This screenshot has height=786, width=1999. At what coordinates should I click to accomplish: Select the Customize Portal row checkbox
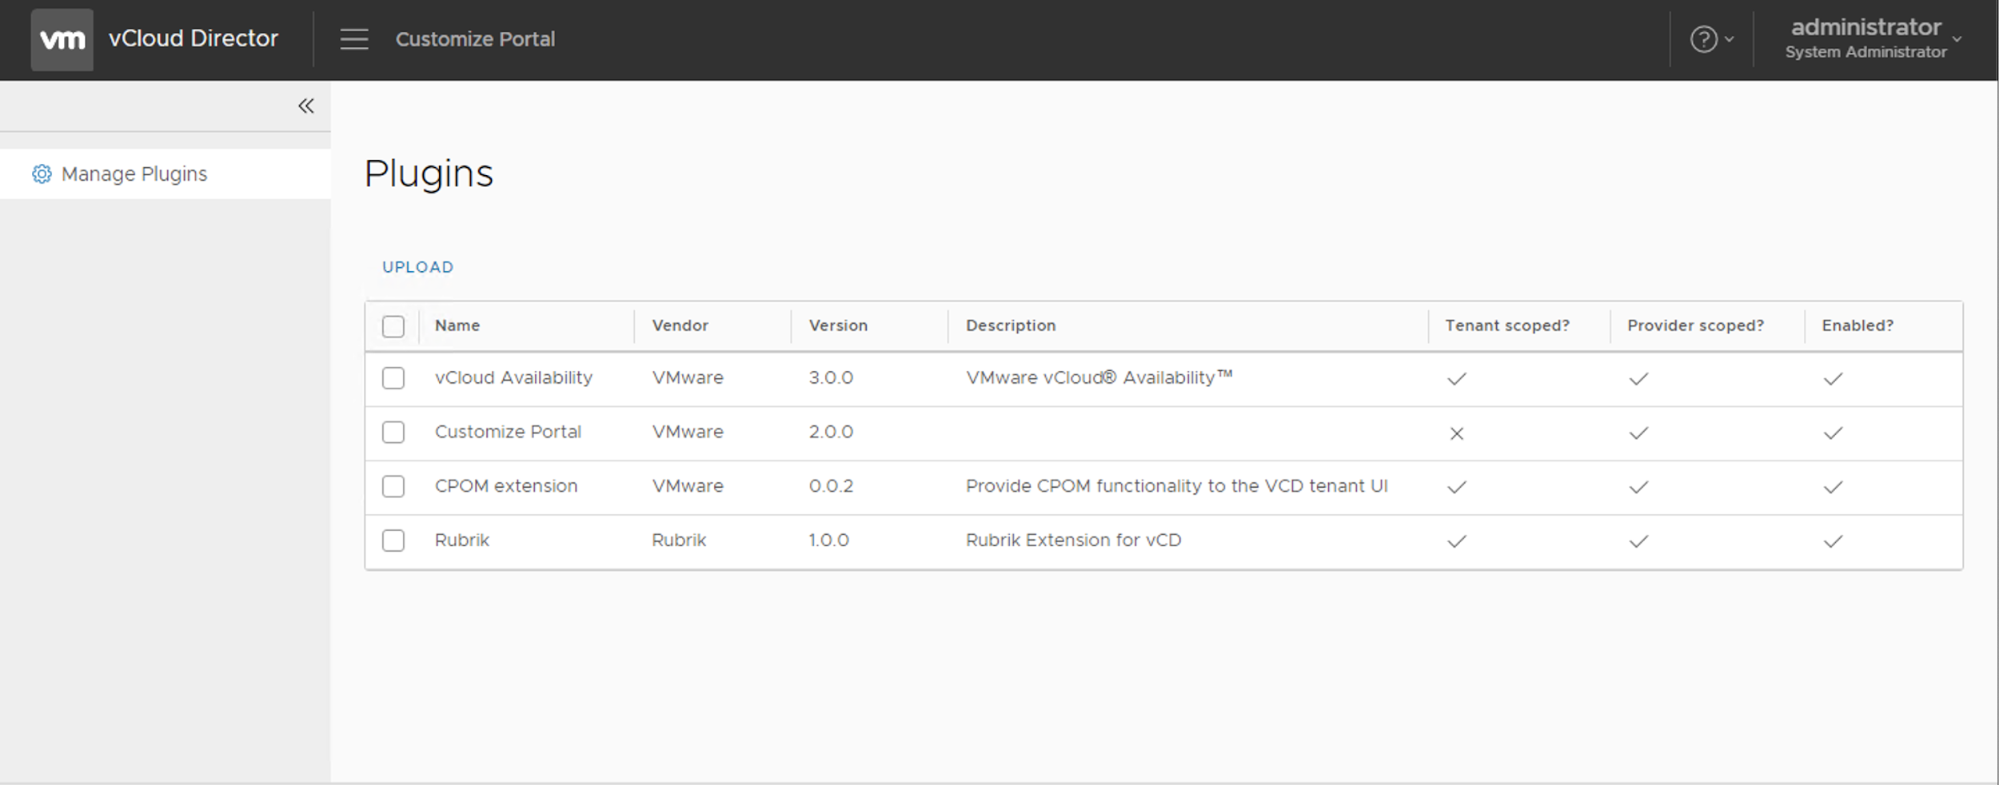(393, 432)
